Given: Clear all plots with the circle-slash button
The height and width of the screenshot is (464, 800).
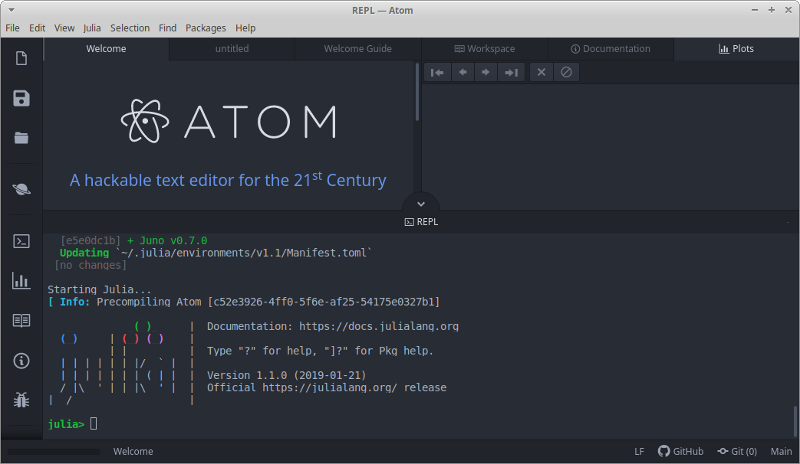Looking at the screenshot, I should pos(566,72).
